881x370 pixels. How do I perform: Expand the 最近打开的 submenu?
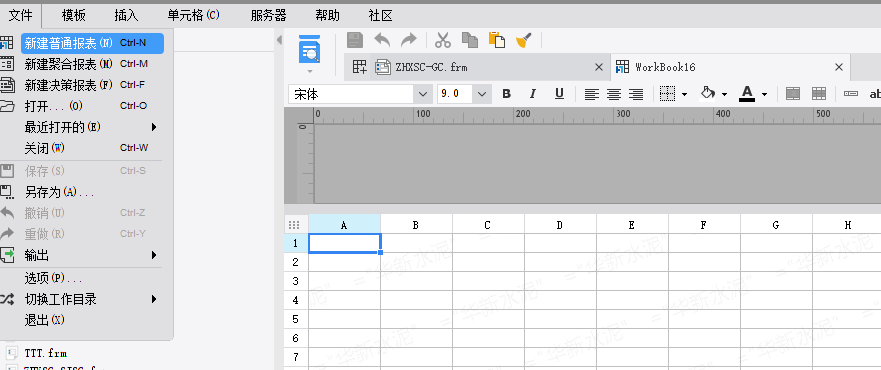[x=90, y=127]
